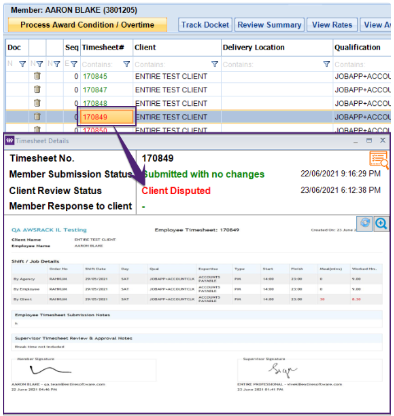394x416 pixels.
Task: Click the Qualification cell in the 170849 row
Action: click(362, 117)
